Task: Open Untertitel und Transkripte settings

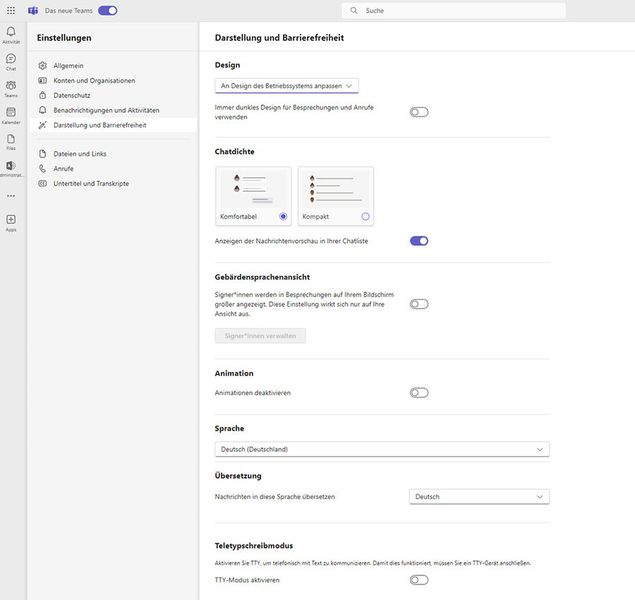Action: tap(114, 183)
